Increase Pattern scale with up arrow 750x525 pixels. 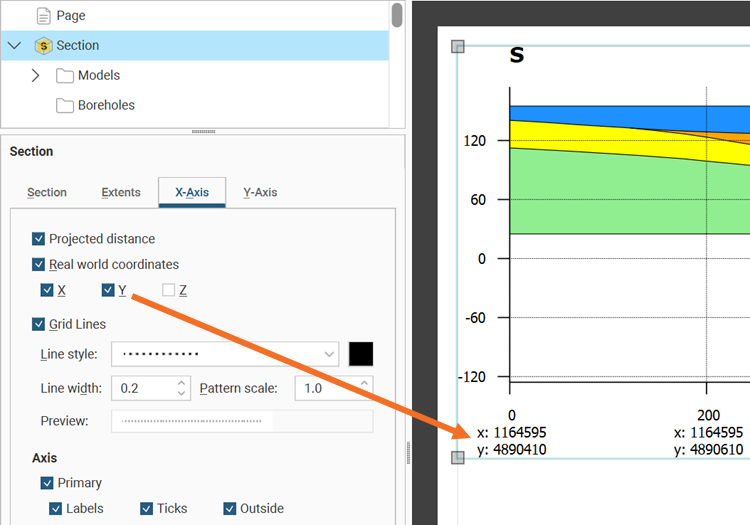click(x=365, y=382)
